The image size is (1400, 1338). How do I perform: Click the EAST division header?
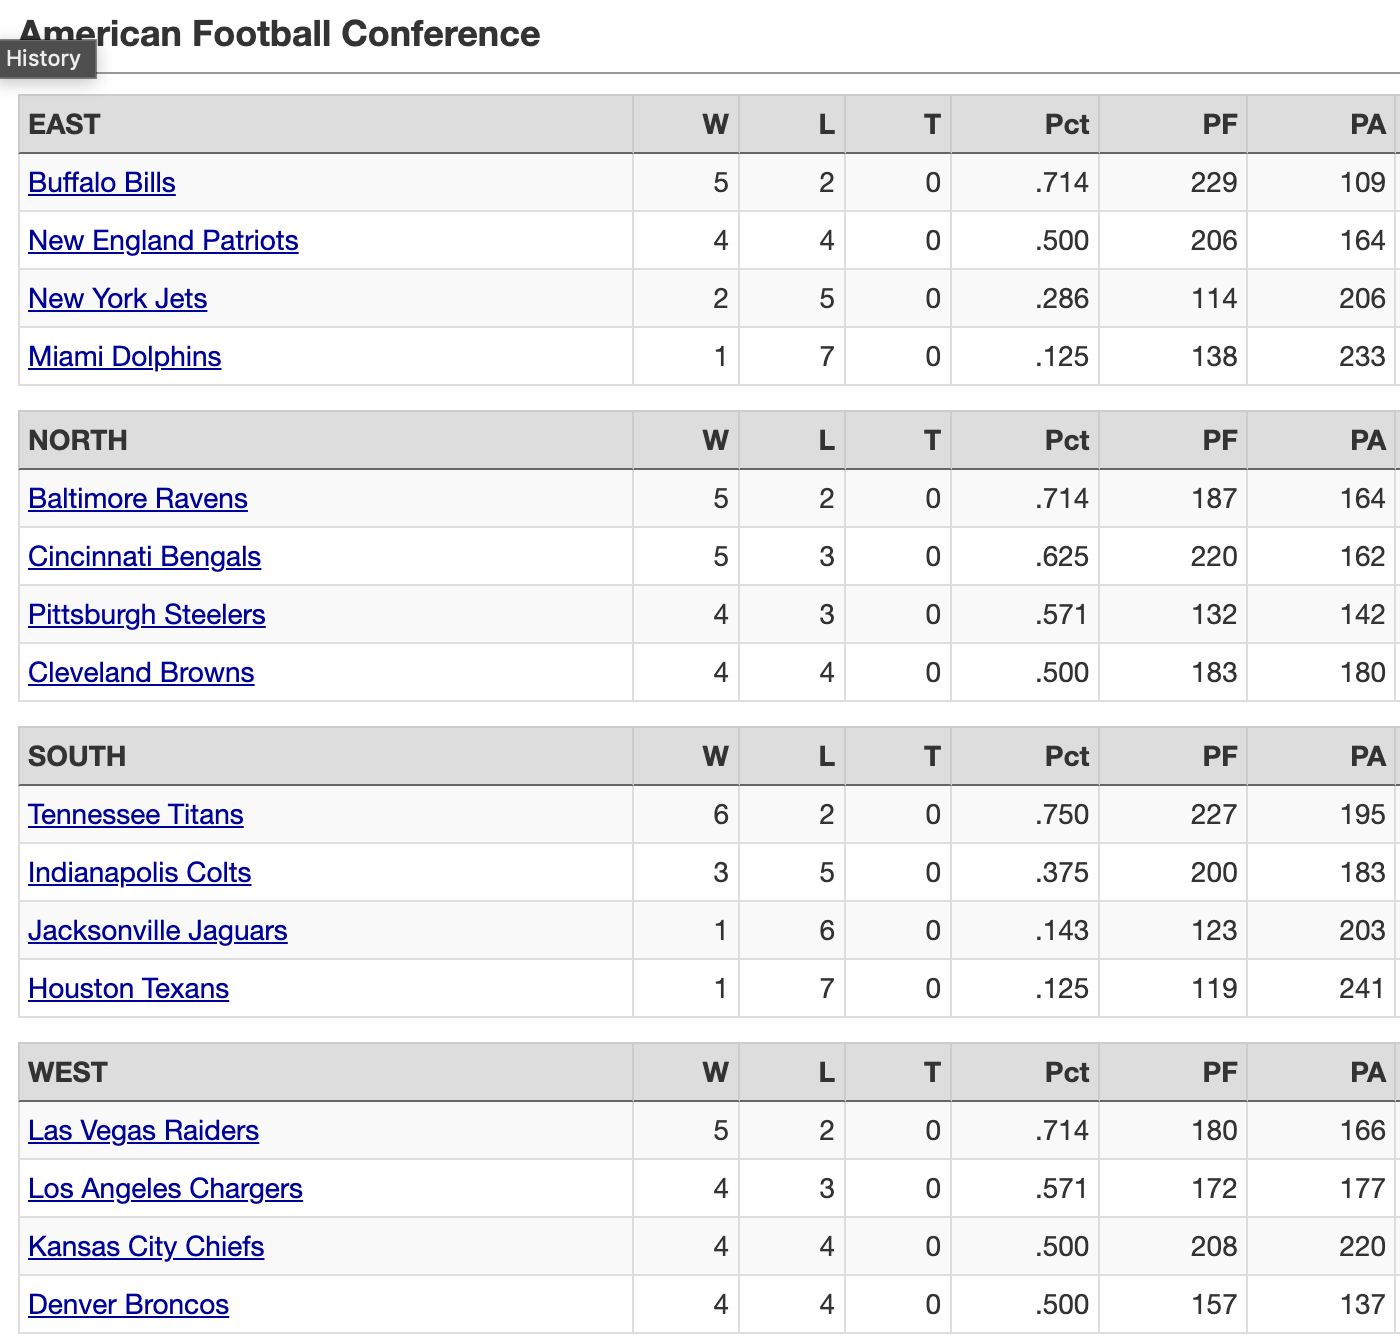tap(65, 125)
